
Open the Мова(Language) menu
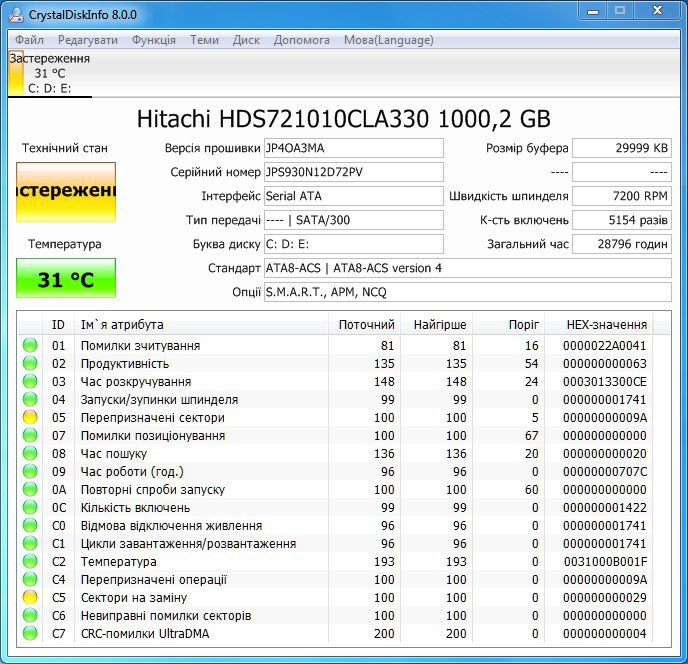coord(388,40)
